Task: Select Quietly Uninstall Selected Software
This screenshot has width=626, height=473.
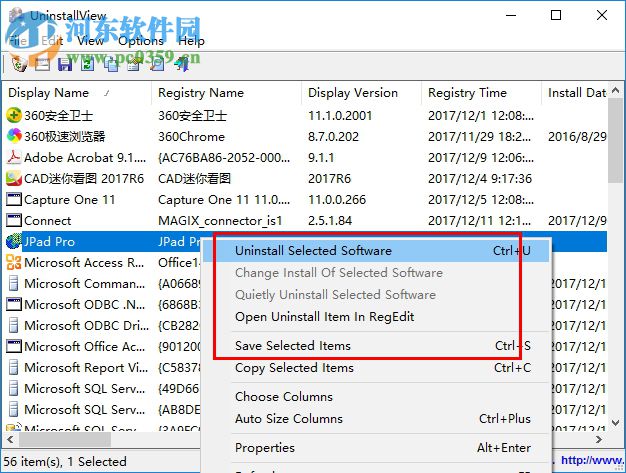Action: [x=376, y=295]
